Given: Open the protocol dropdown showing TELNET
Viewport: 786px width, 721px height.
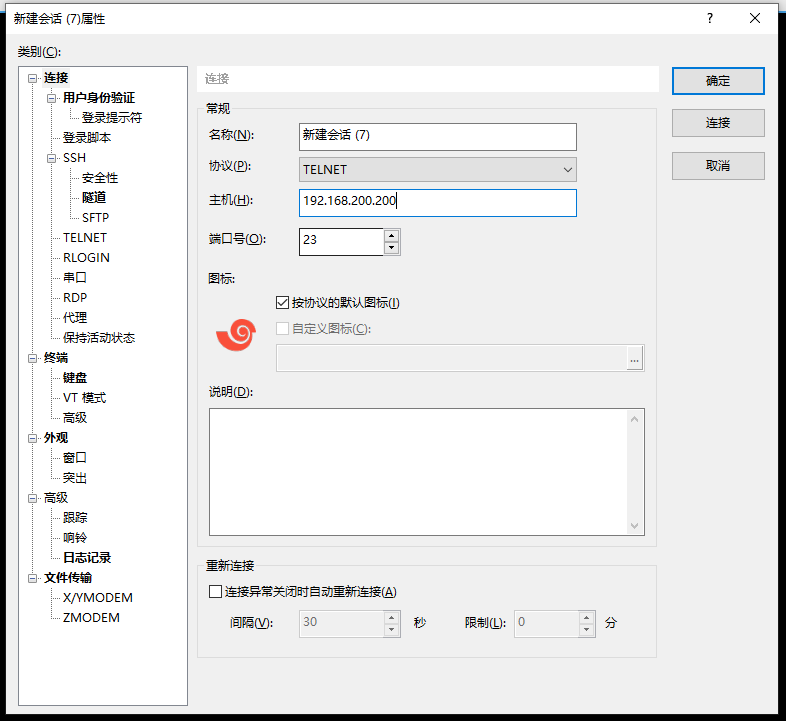Looking at the screenshot, I should (x=438, y=170).
